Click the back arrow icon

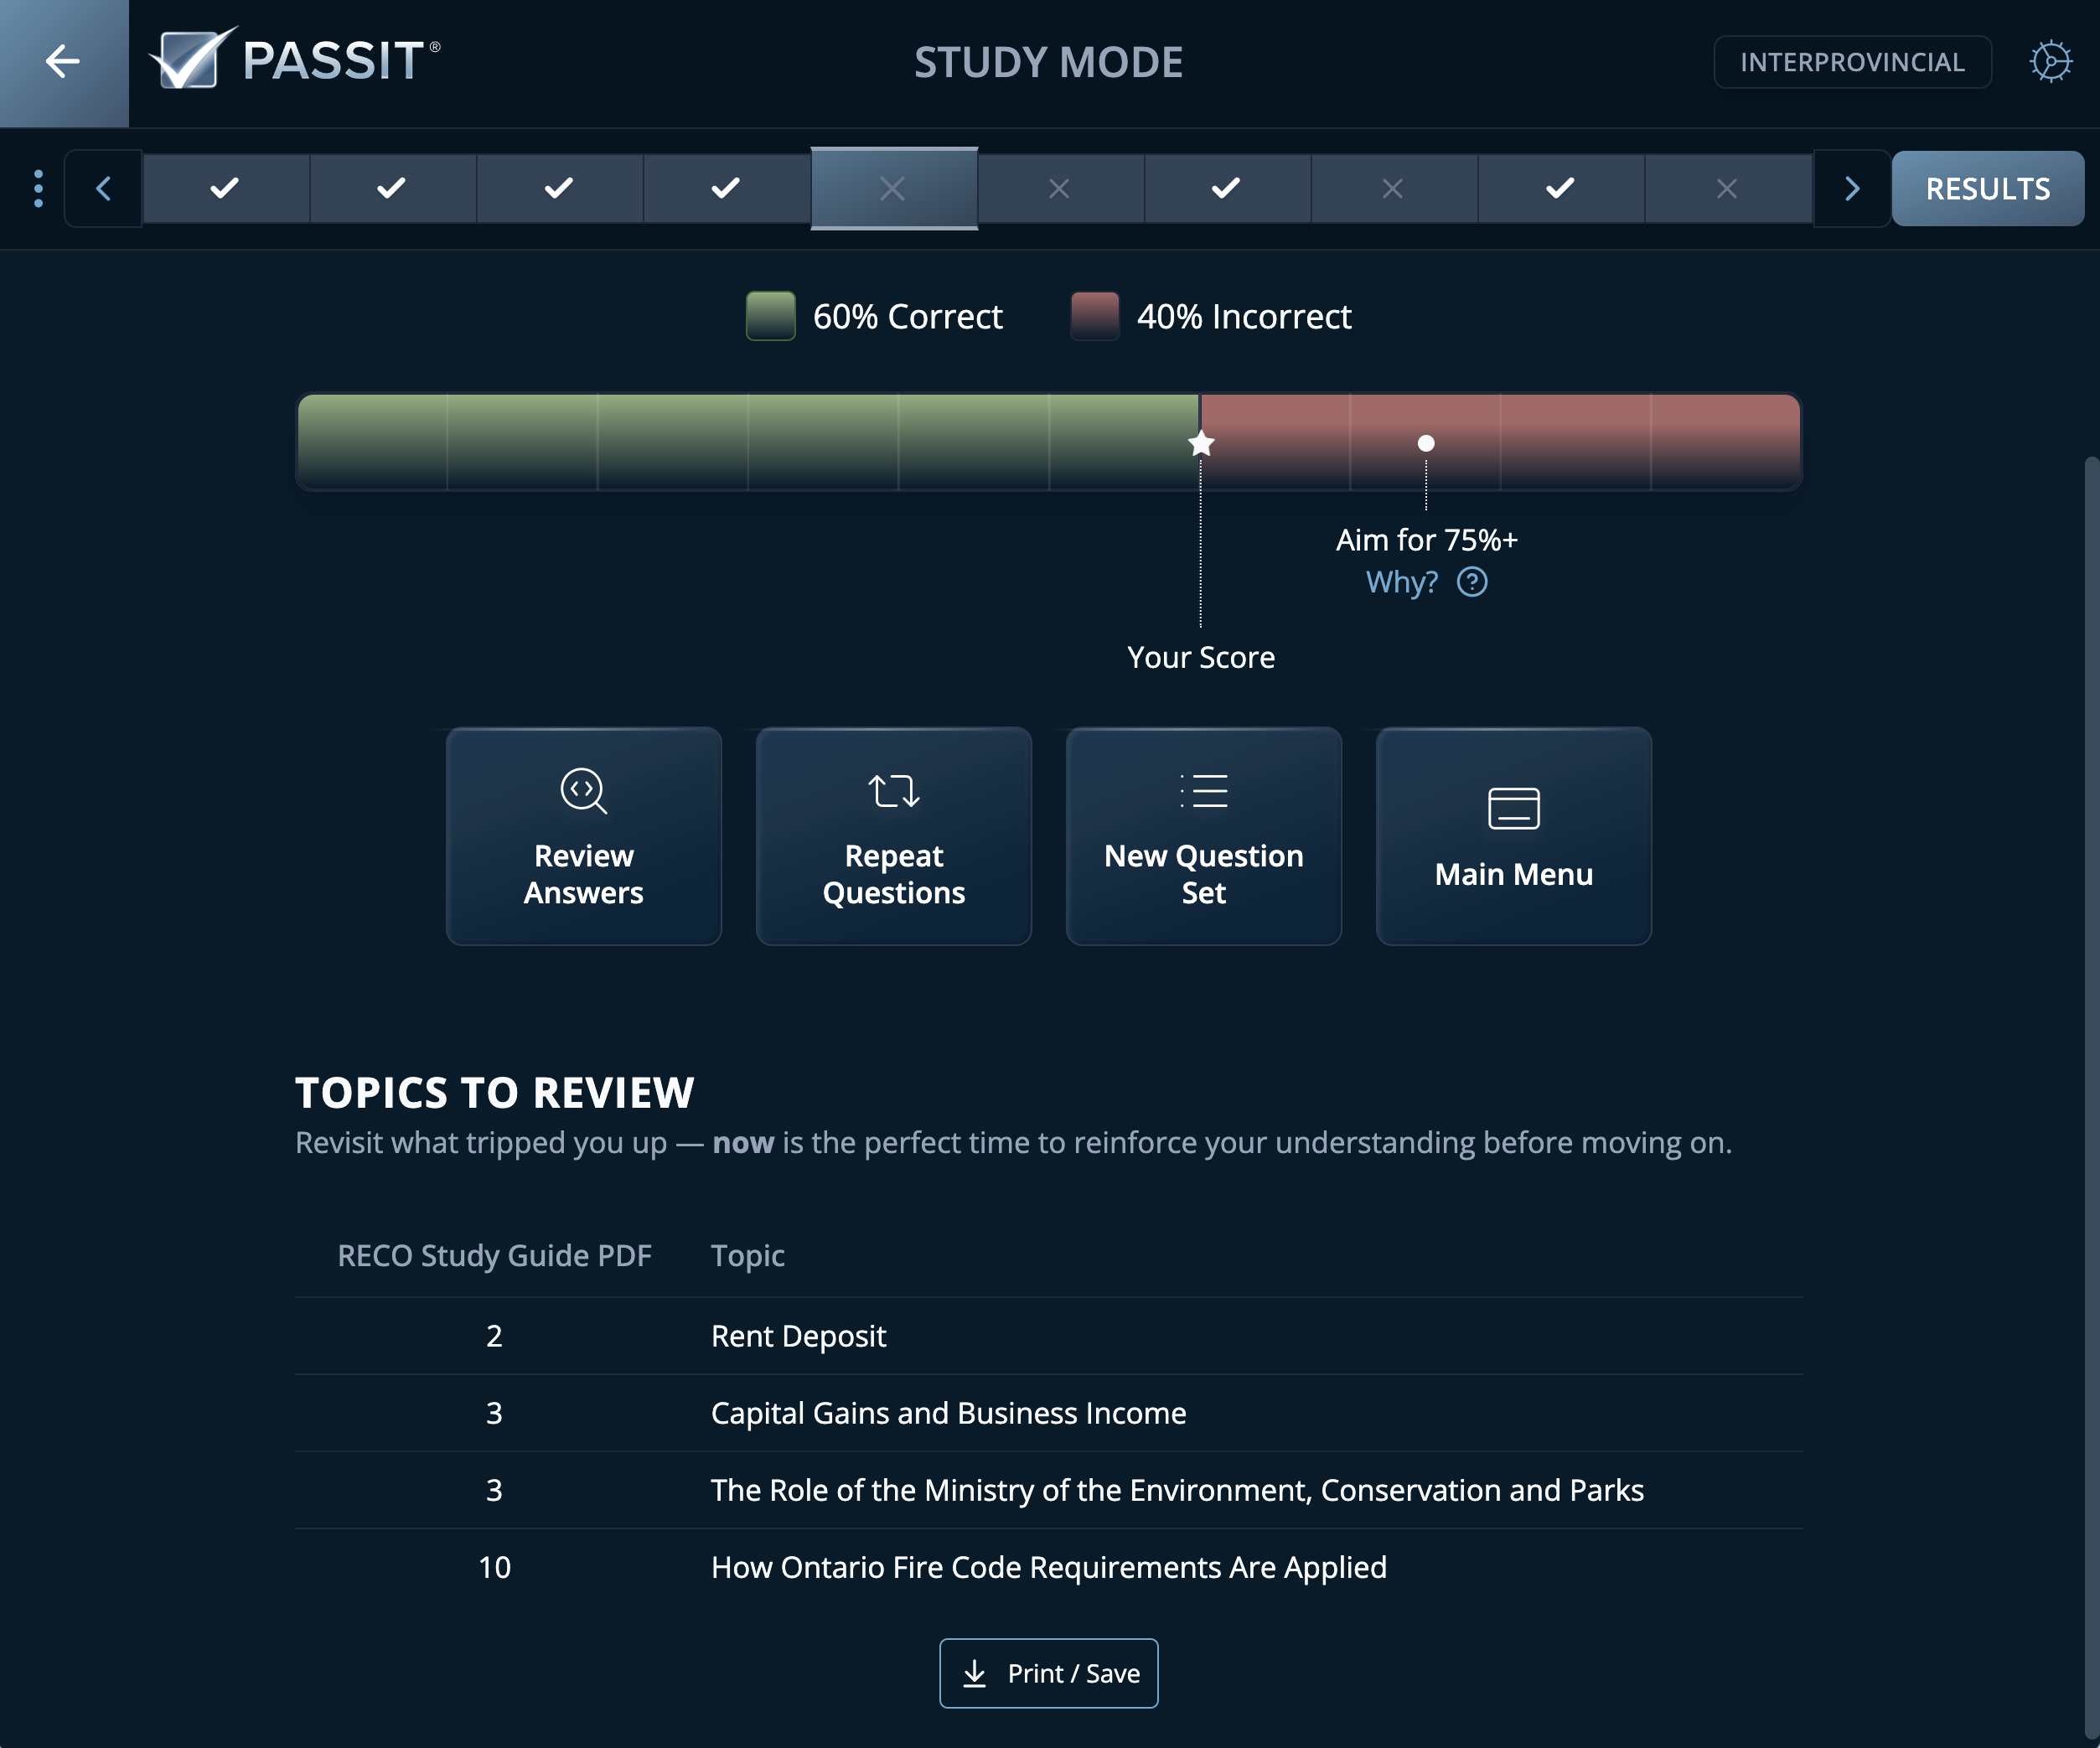point(63,62)
